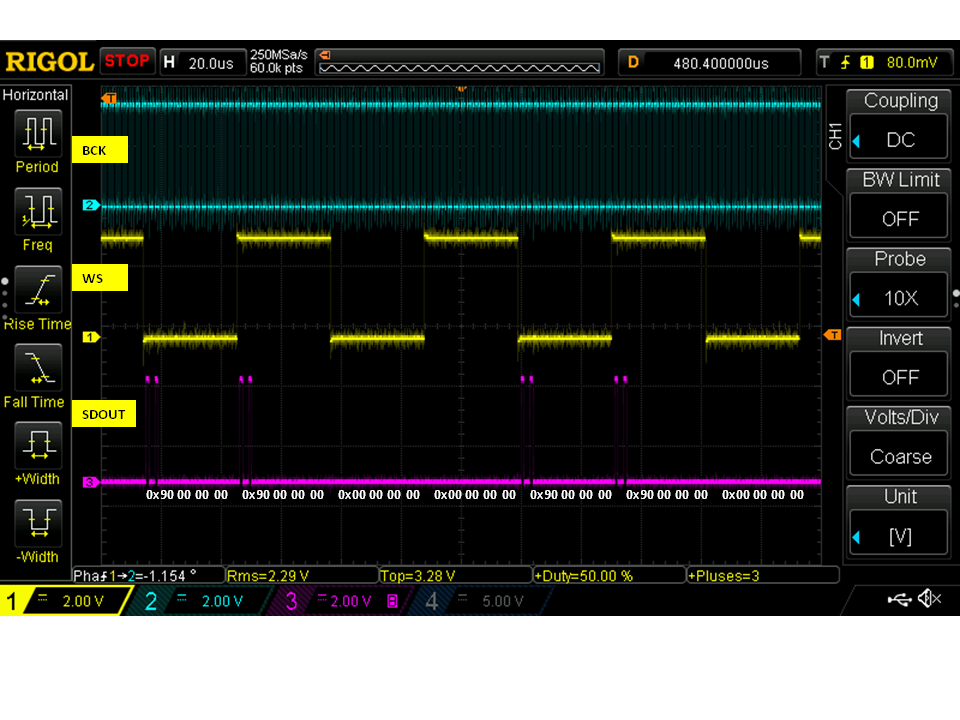This screenshot has height=720, width=960.
Task: Click the H 20.0us timebase field
Action: pos(203,63)
